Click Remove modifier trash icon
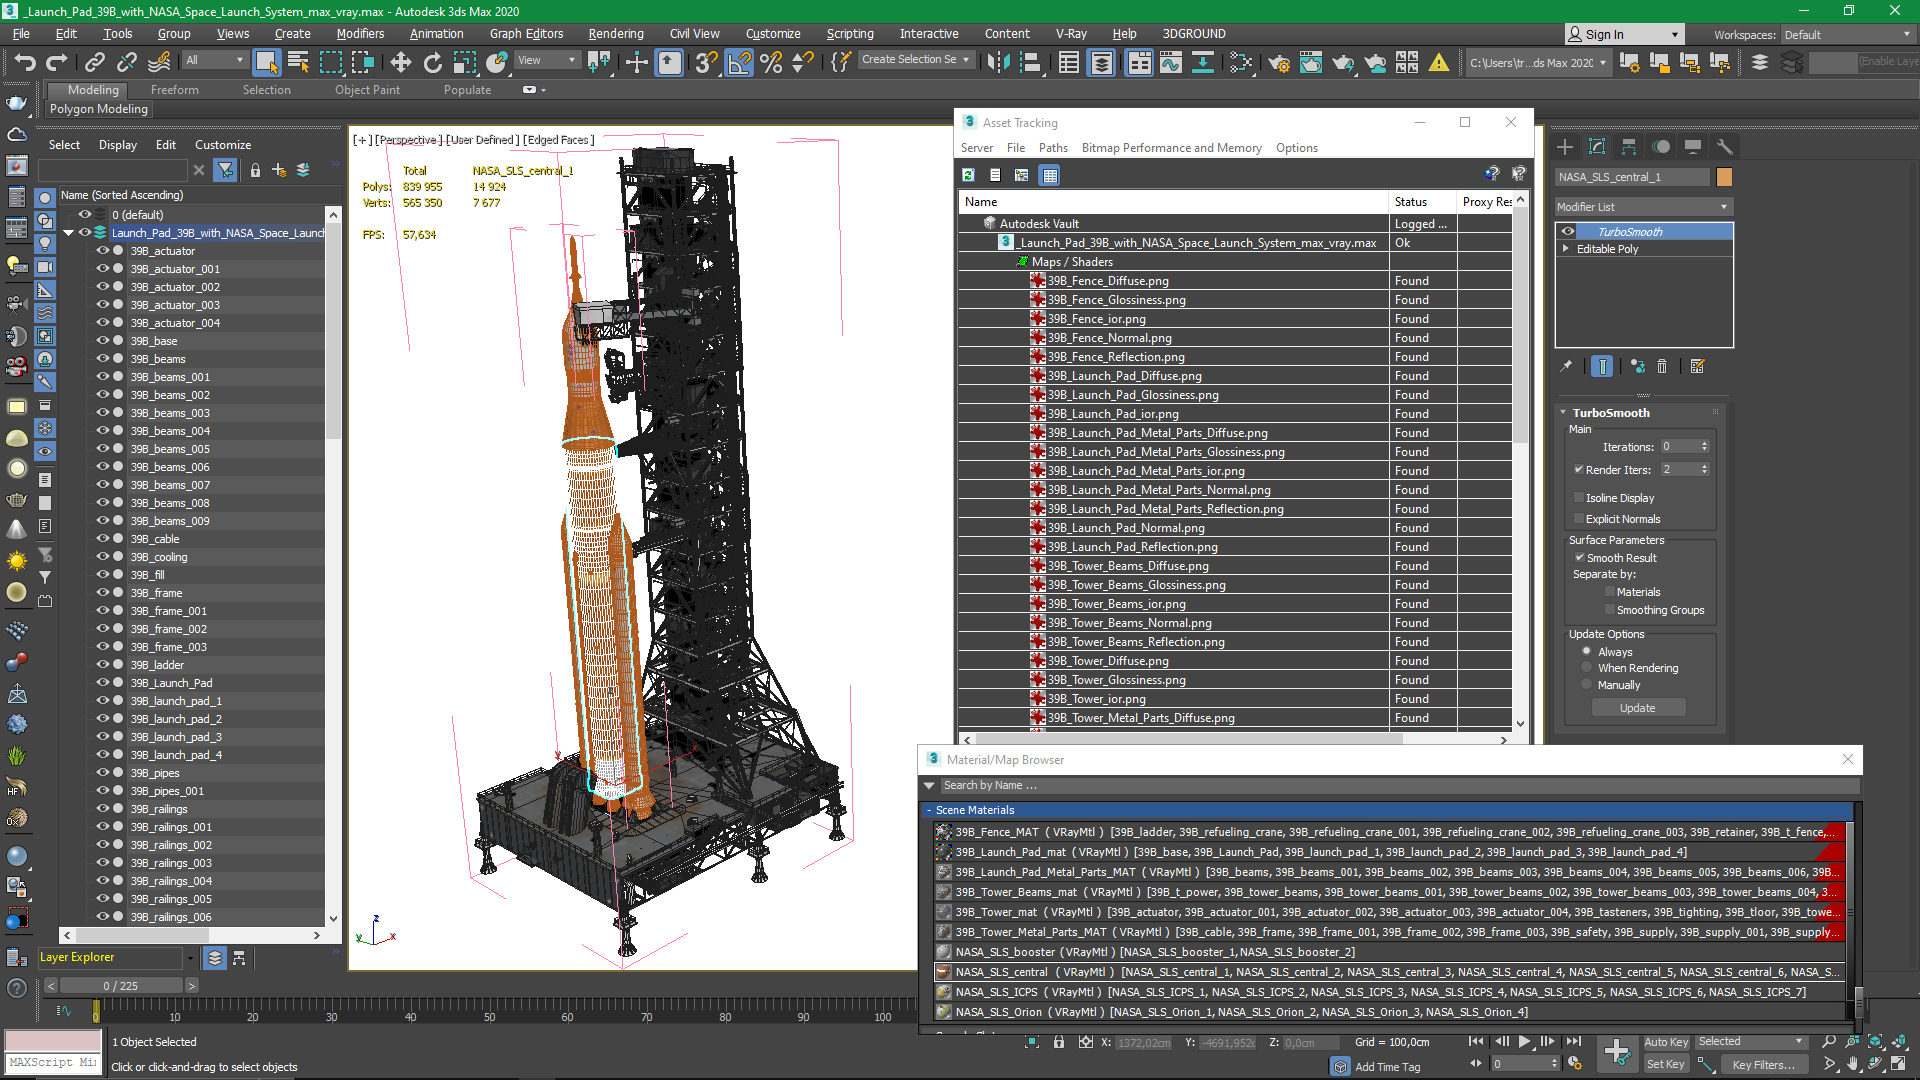1920x1080 pixels. pos(1662,366)
